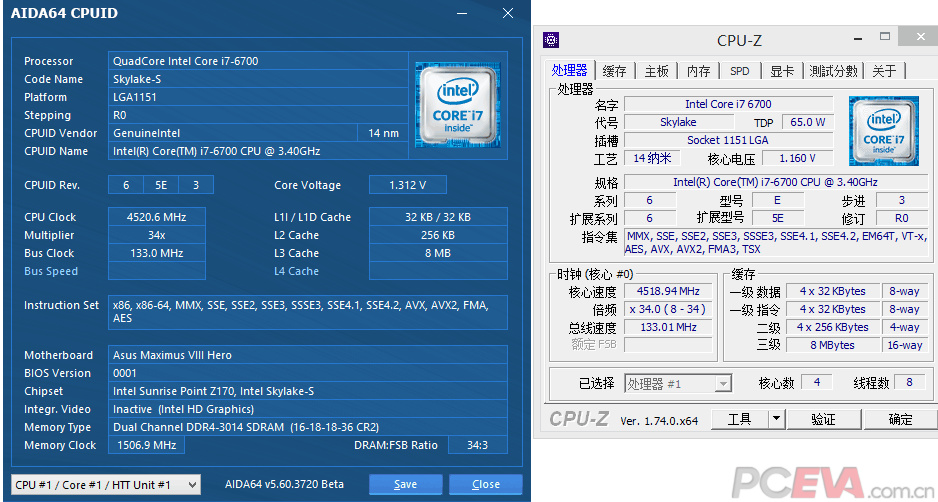
Task: Click the 线程数 value 8 in CPU-Z
Action: (x=909, y=382)
